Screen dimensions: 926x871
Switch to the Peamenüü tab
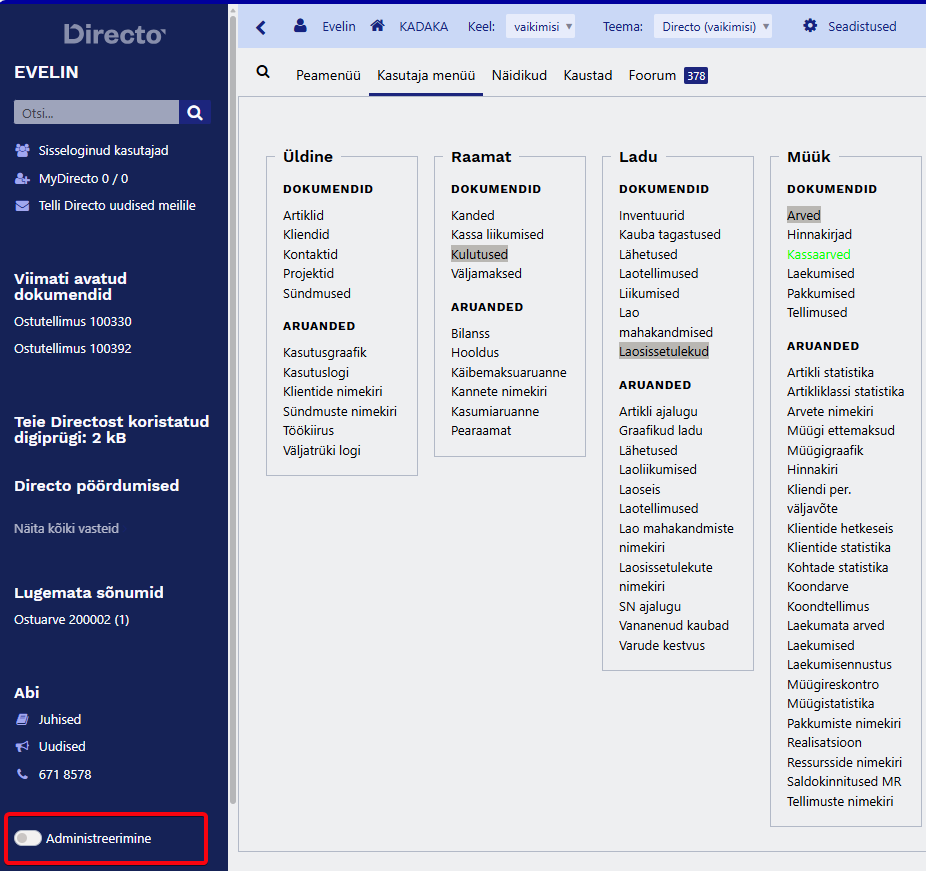click(x=329, y=75)
